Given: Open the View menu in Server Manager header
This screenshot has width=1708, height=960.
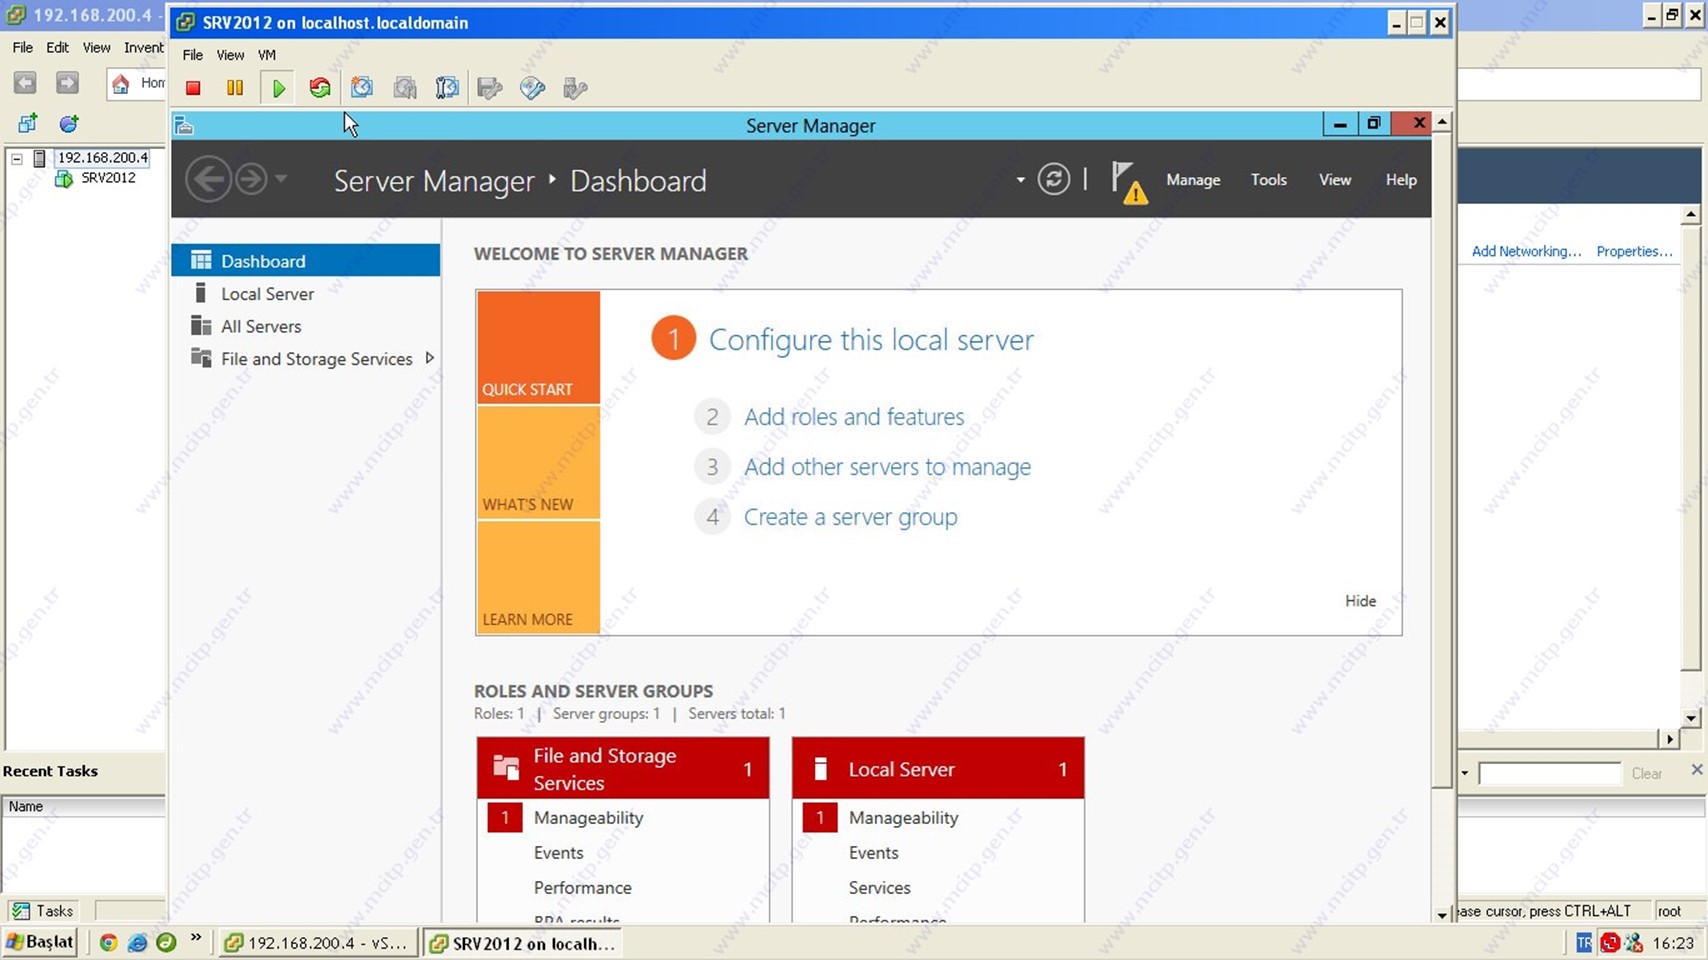Looking at the screenshot, I should pyautogui.click(x=1335, y=180).
